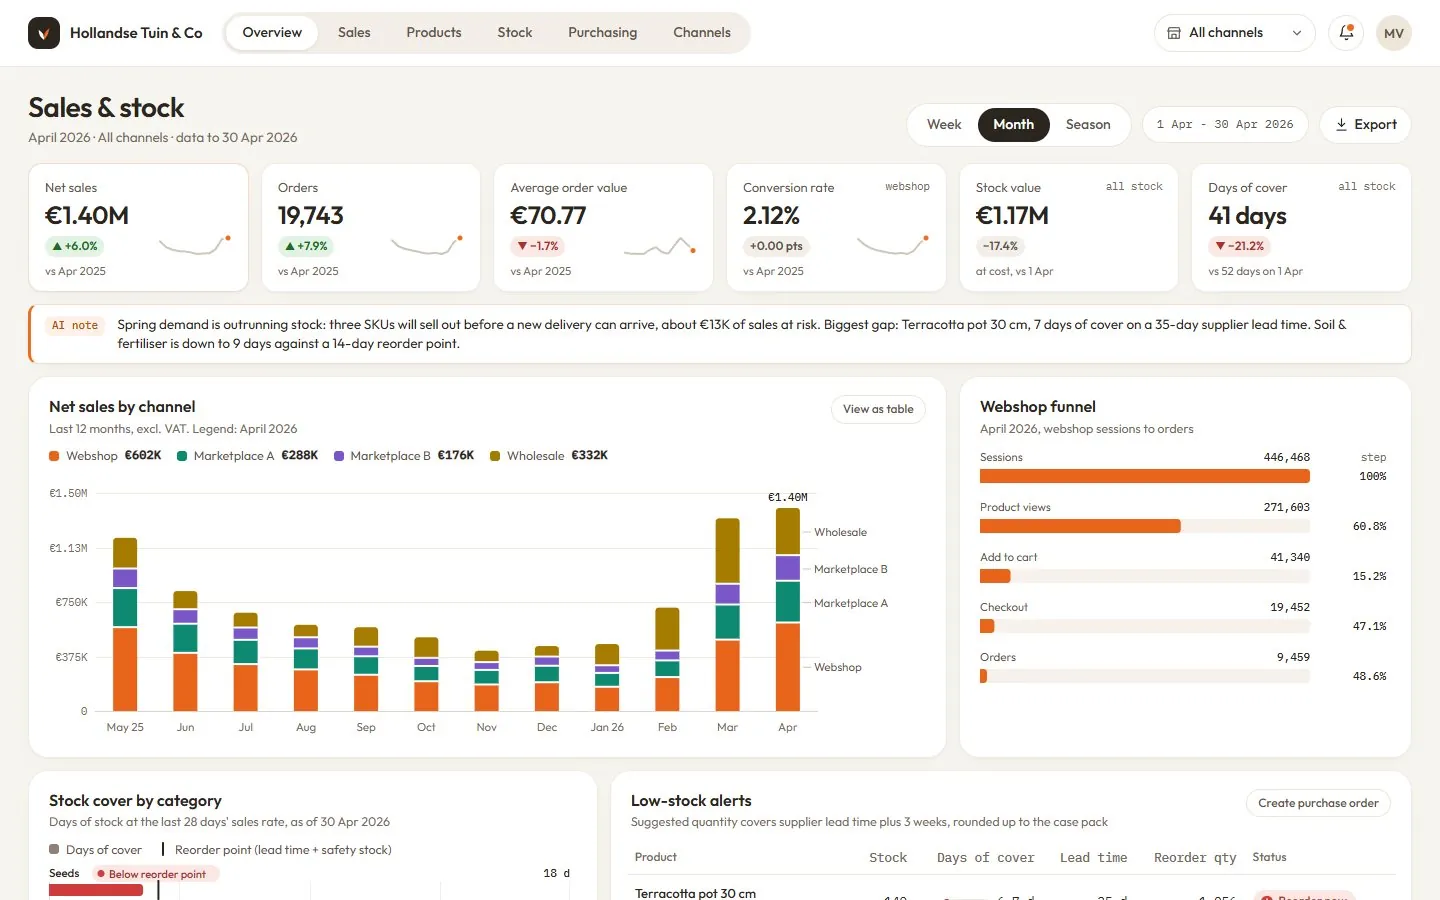Click the May 25 stacked bar
The image size is (1440, 900).
(125, 625)
